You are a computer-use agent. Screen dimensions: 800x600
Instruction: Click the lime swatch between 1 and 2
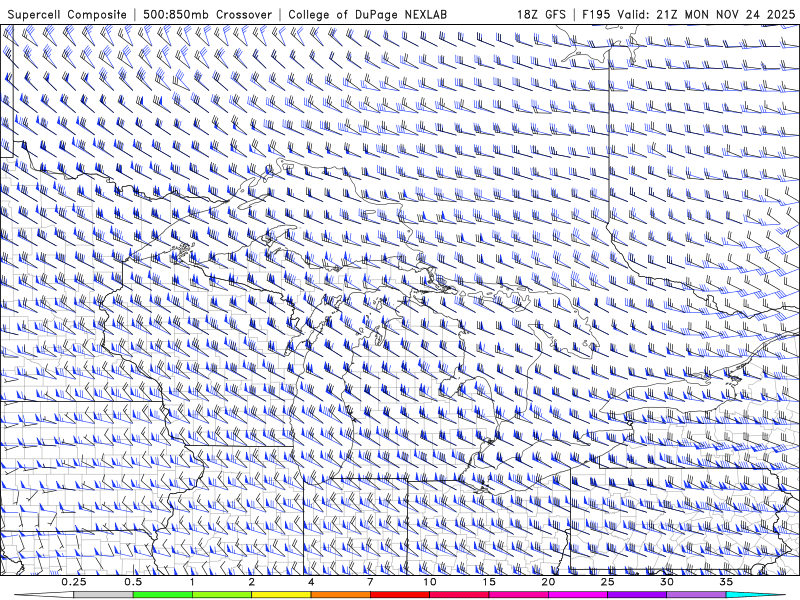pyautogui.click(x=222, y=595)
